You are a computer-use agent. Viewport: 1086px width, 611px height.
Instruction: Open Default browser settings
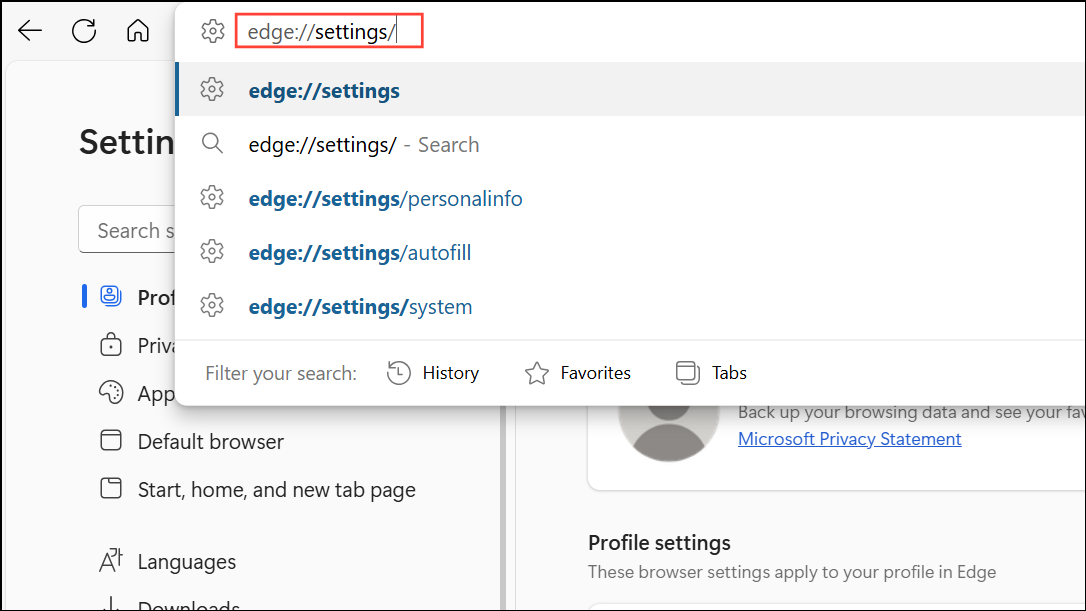coord(211,441)
